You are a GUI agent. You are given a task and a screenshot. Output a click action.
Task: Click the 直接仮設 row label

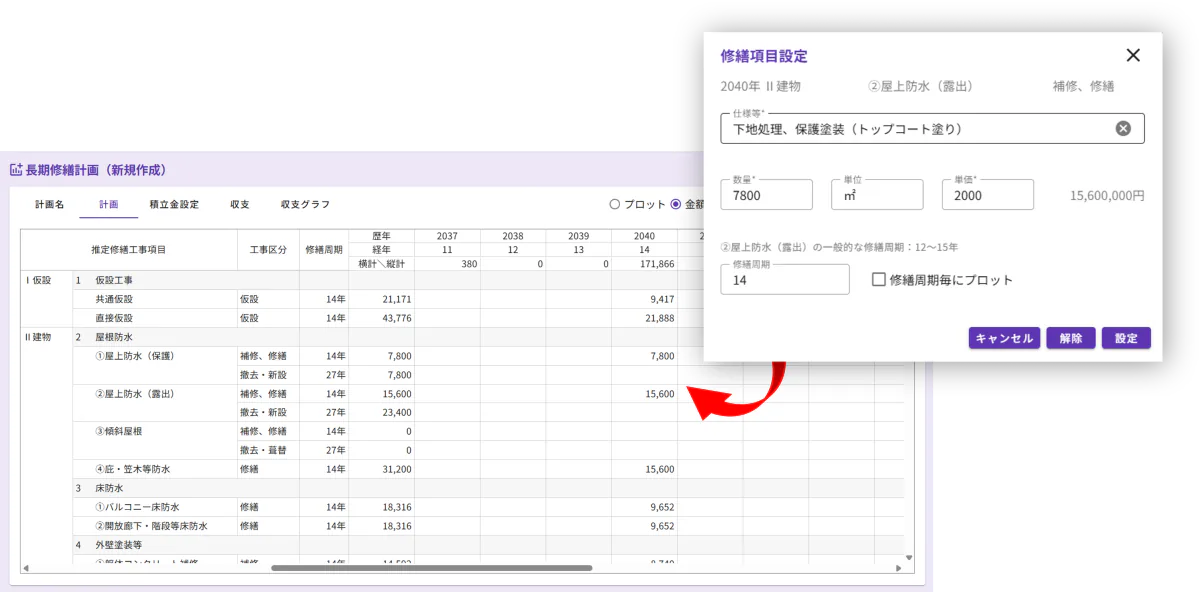[x=114, y=318]
